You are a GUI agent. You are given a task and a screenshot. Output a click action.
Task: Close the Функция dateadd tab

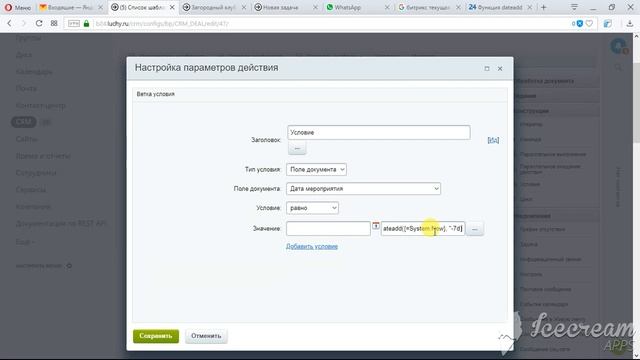(x=529, y=7)
